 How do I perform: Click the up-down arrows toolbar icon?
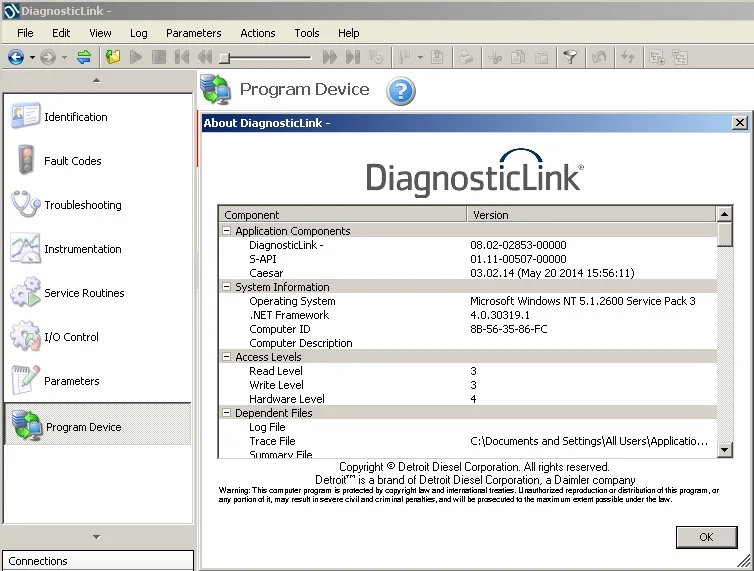[x=628, y=58]
